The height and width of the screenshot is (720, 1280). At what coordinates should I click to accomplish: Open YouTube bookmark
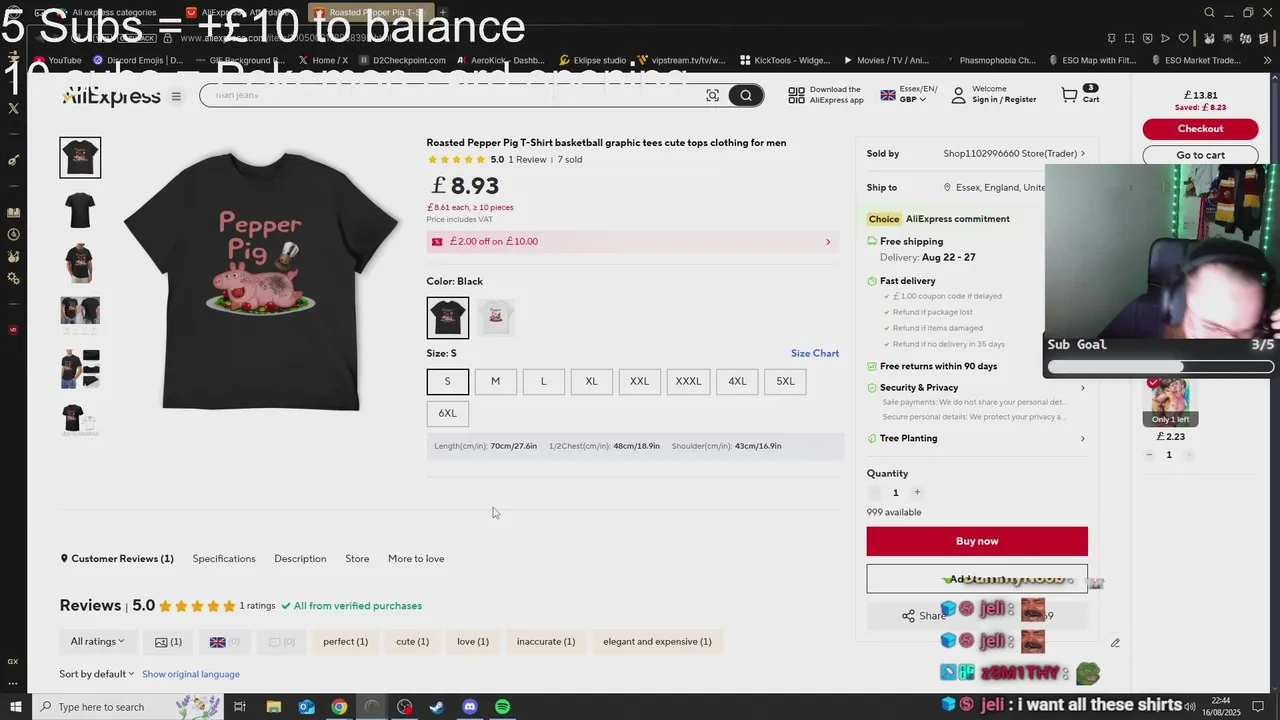(57, 60)
